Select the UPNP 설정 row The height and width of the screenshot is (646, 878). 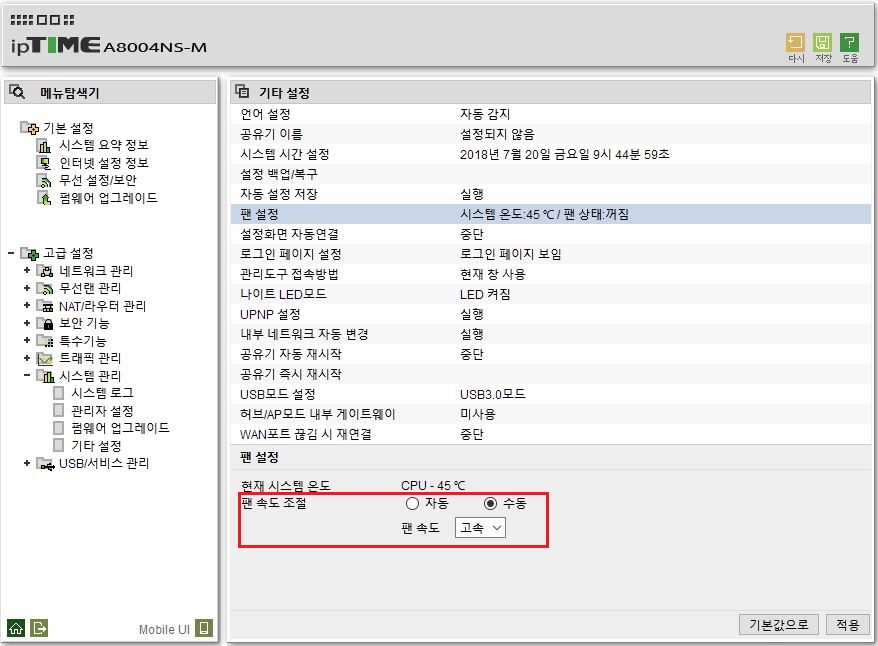point(552,314)
